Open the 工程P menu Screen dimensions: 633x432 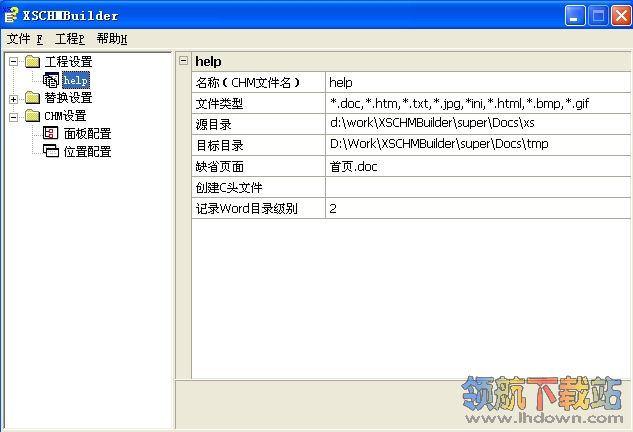70,39
